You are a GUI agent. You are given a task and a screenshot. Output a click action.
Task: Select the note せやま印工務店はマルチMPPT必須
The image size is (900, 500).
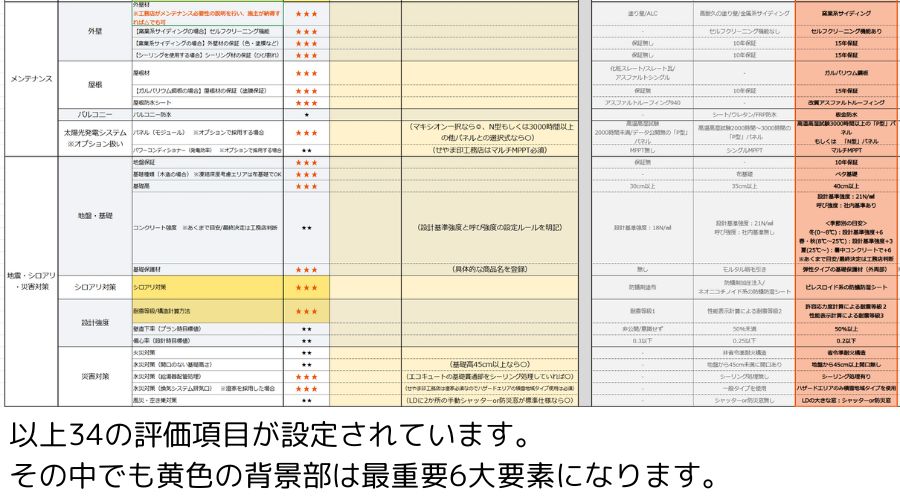490,150
